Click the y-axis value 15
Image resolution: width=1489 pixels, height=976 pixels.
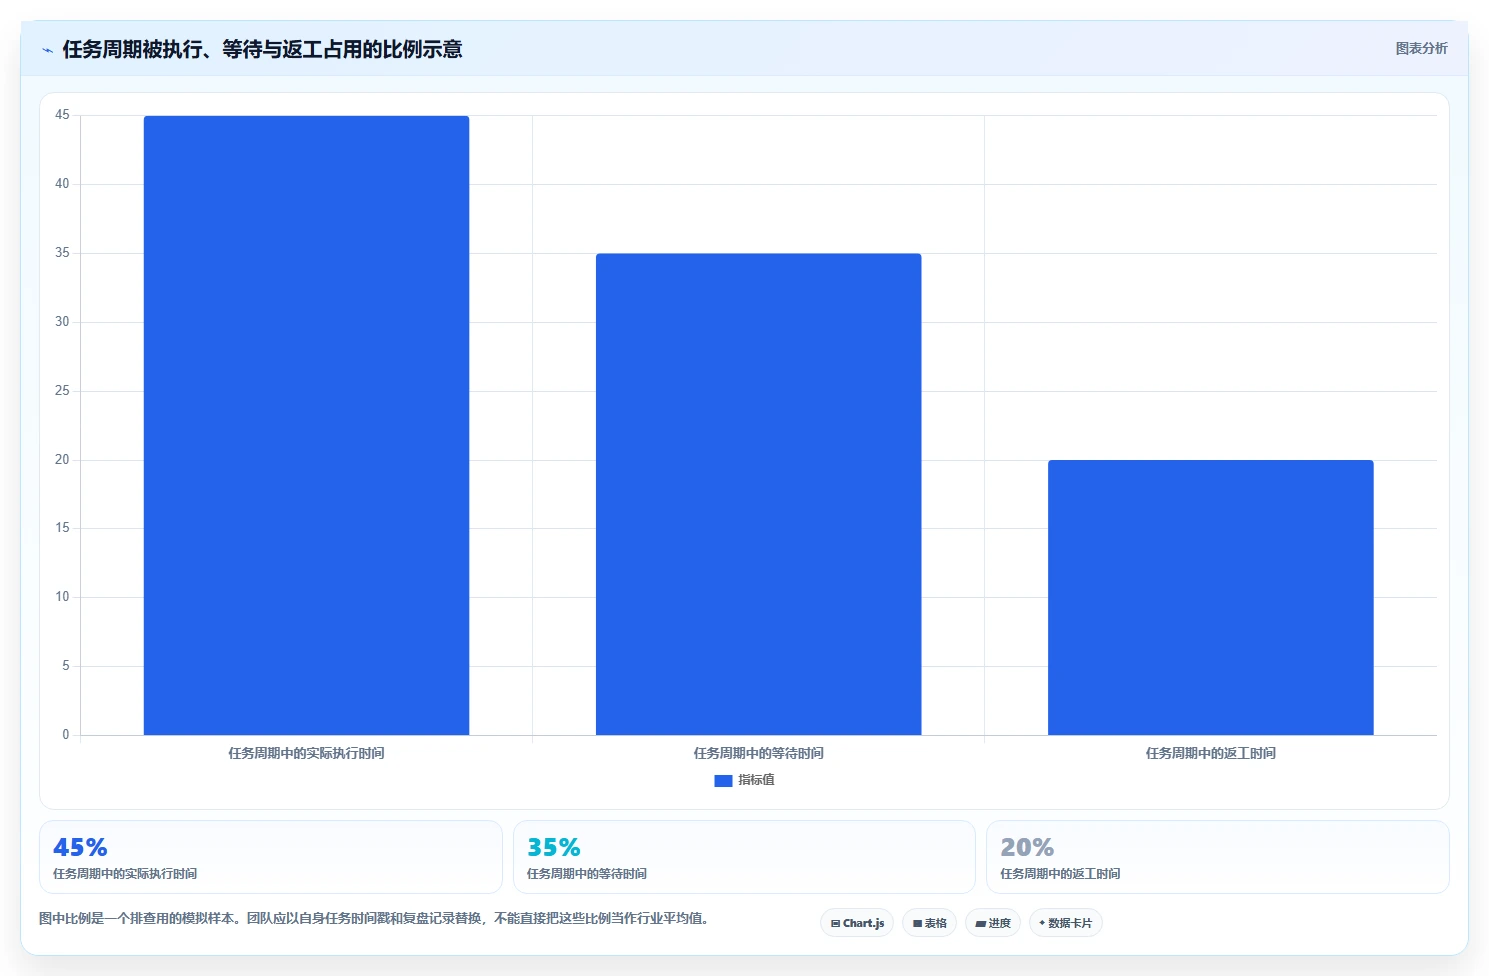pos(62,528)
